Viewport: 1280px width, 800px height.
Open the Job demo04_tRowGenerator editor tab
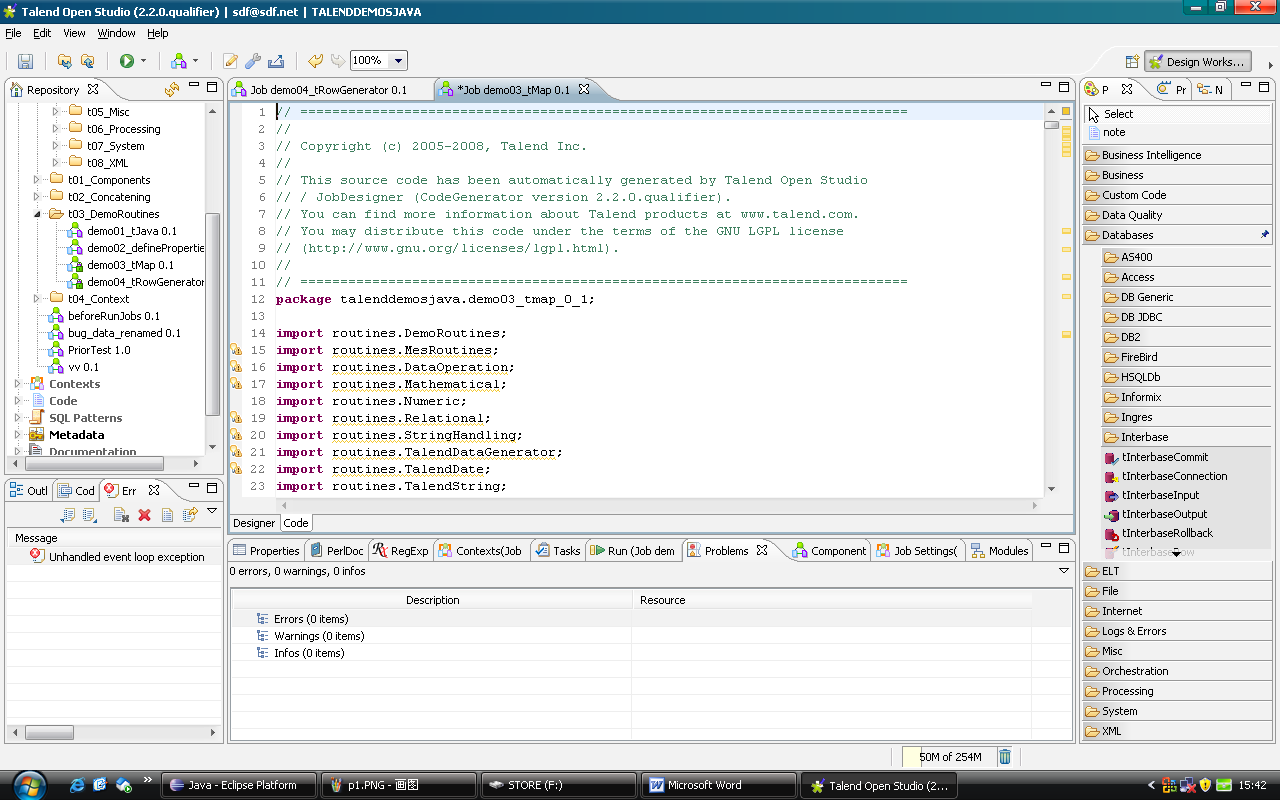click(328, 90)
